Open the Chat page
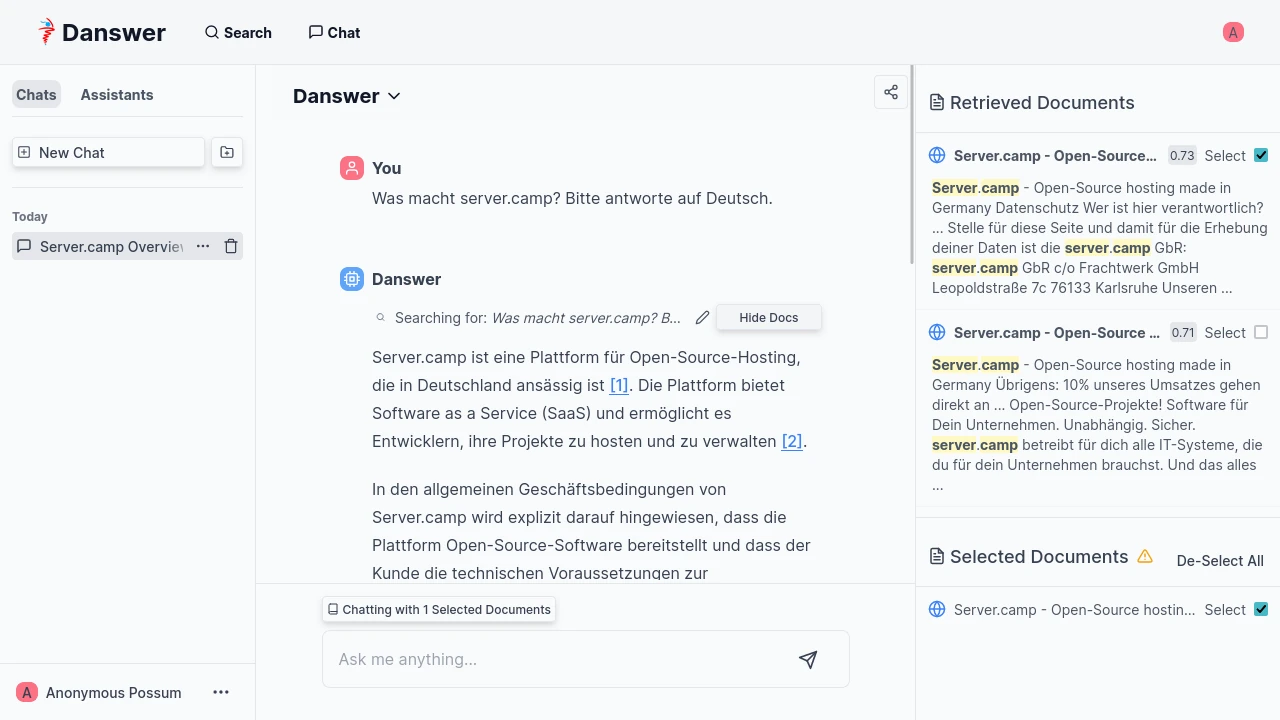The width and height of the screenshot is (1280, 720). (334, 32)
